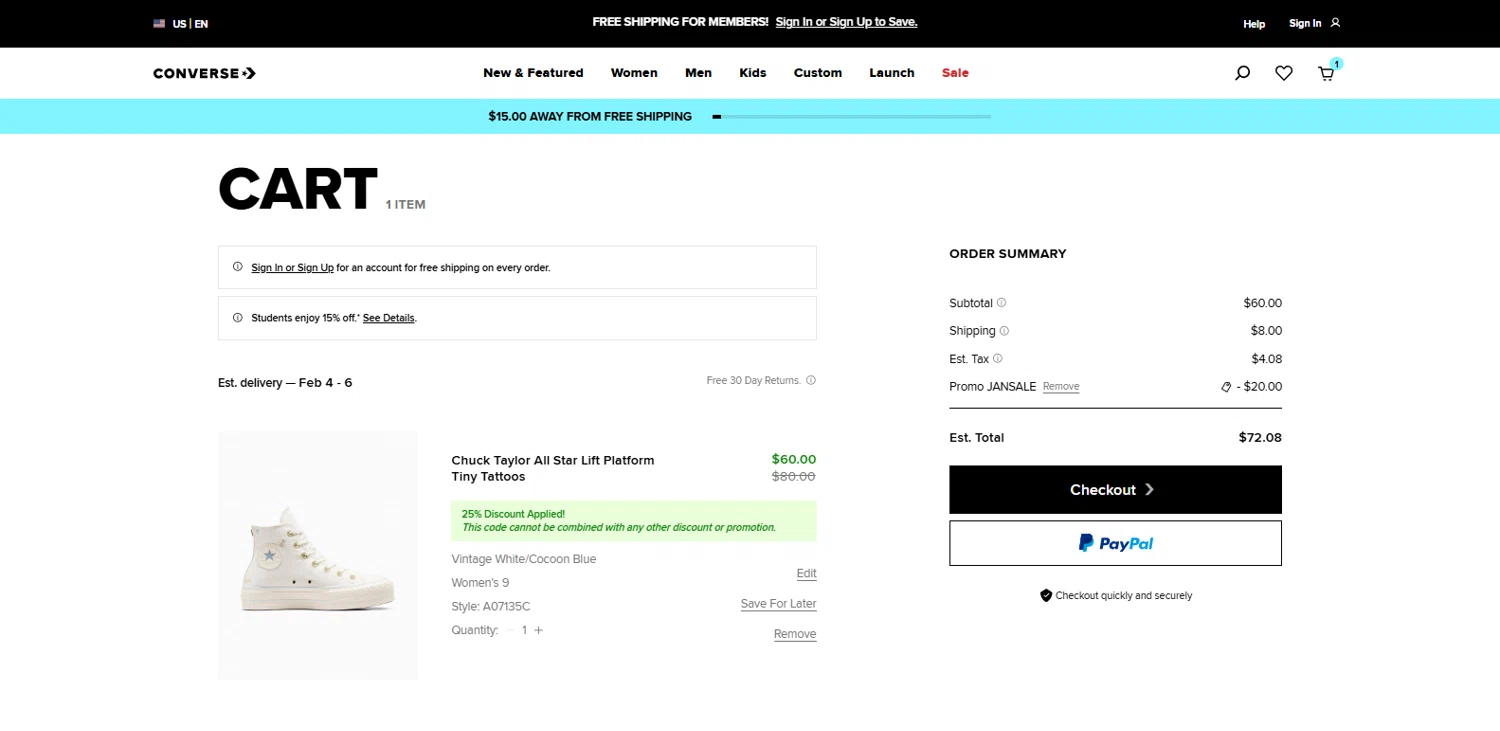Click the info icon next to Est. Tax
1500x731 pixels.
point(997,359)
